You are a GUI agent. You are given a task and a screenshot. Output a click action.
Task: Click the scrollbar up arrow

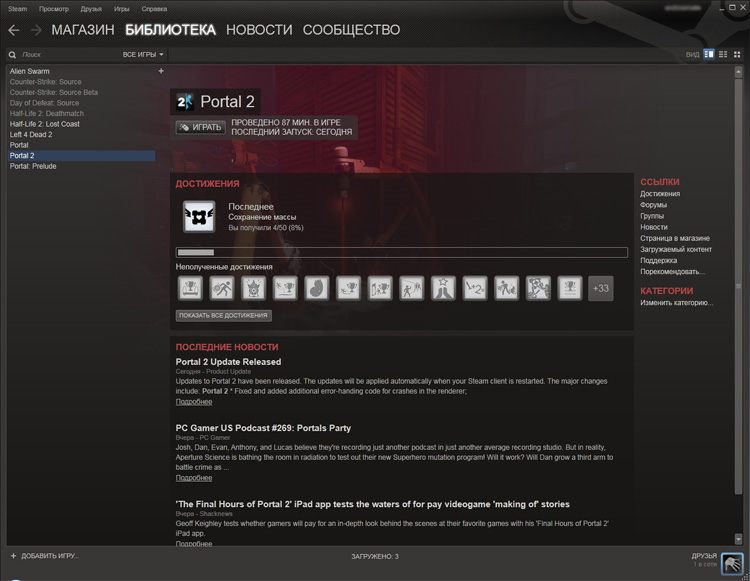[738, 72]
